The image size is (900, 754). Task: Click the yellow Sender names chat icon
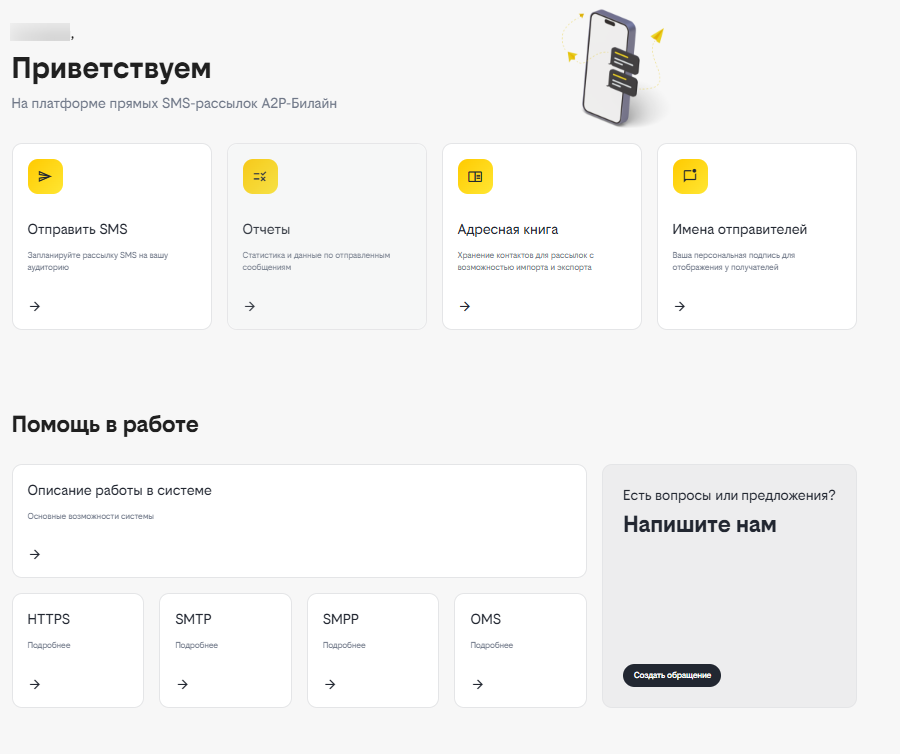690,176
